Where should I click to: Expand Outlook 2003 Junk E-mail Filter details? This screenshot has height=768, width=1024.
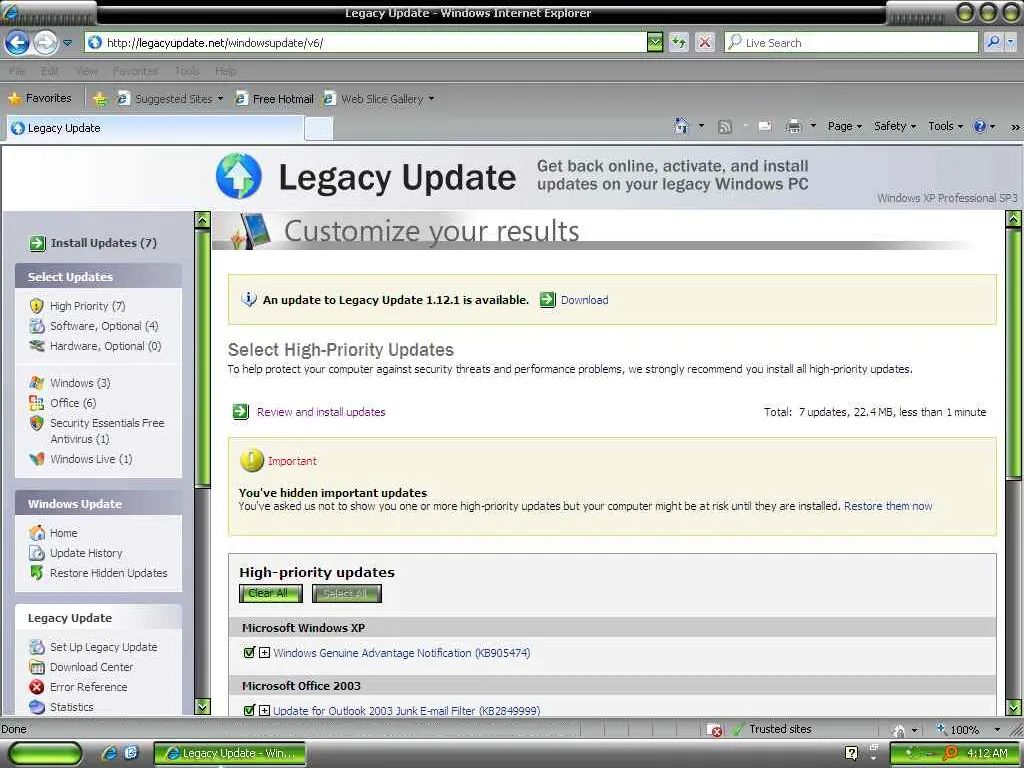264,710
